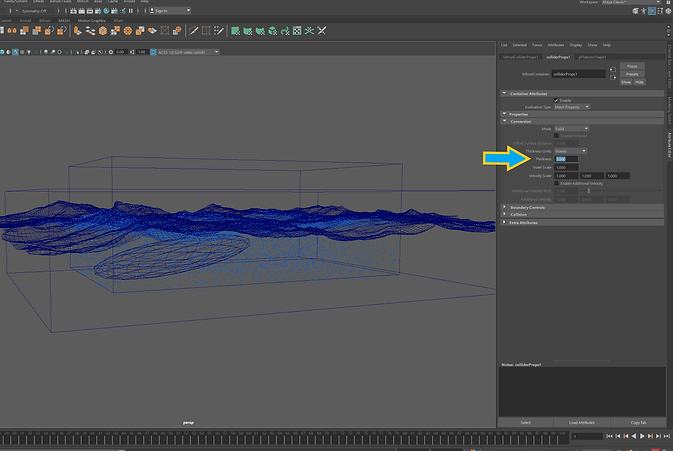673x451 pixels.
Task: Open the Thickness Units dropdown
Action: pyautogui.click(x=570, y=151)
